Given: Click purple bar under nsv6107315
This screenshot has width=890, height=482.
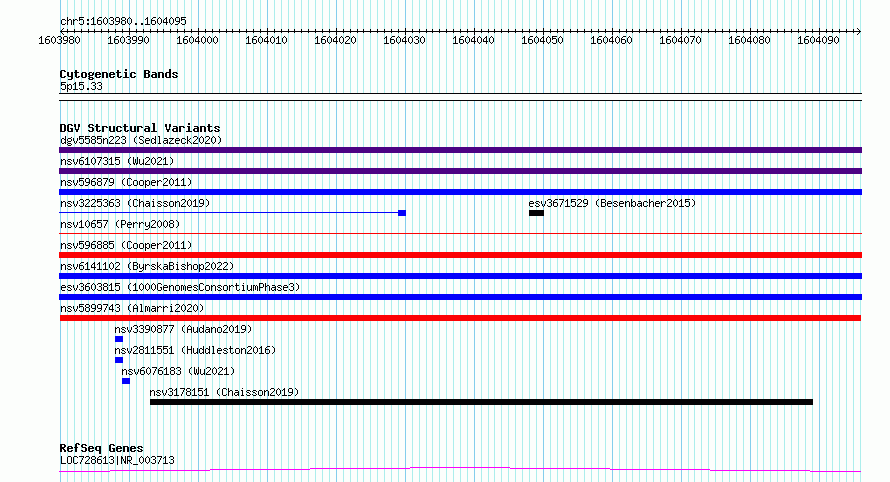Looking at the screenshot, I should [x=460, y=171].
